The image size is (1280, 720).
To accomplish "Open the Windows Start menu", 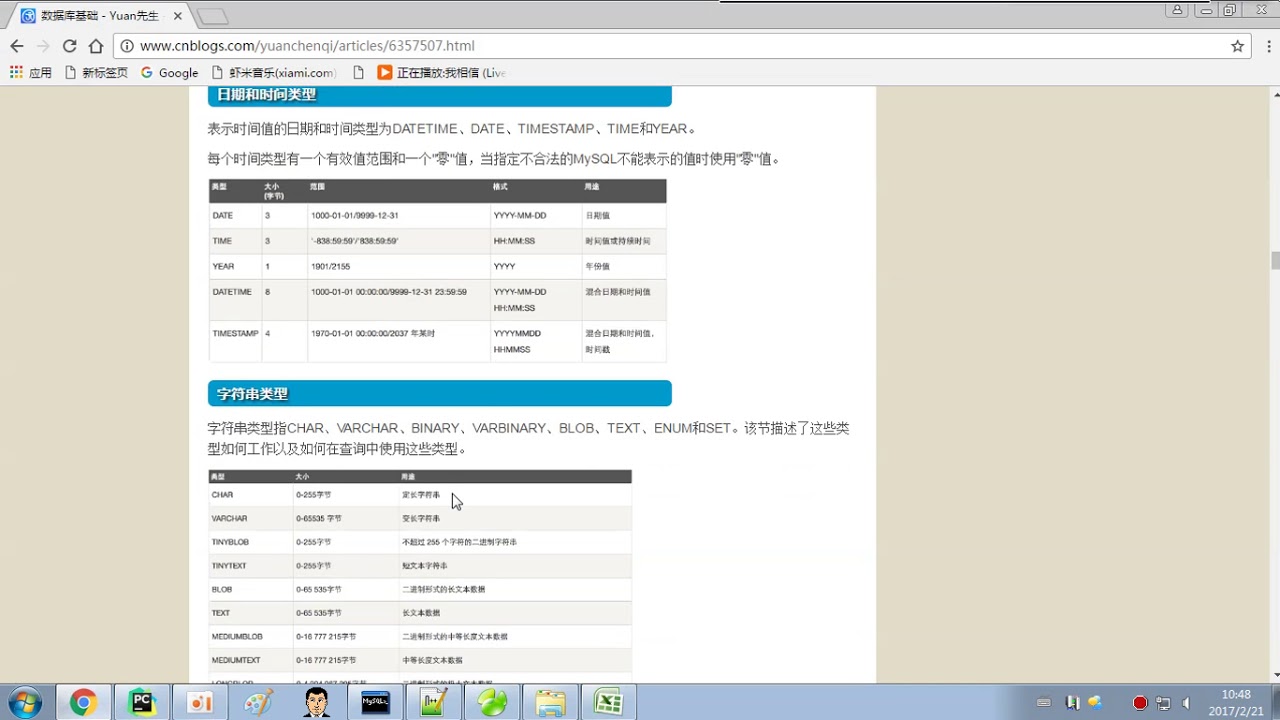I will pyautogui.click(x=24, y=703).
